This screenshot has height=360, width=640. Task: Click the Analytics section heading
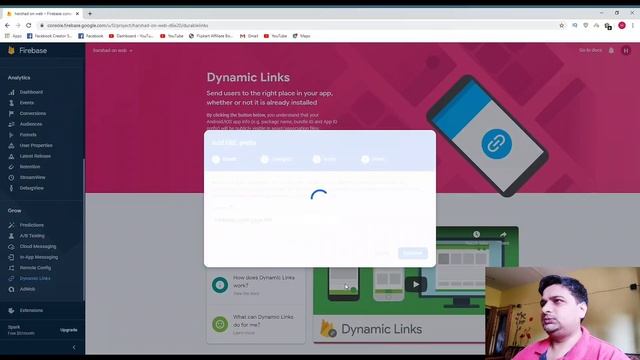click(19, 78)
